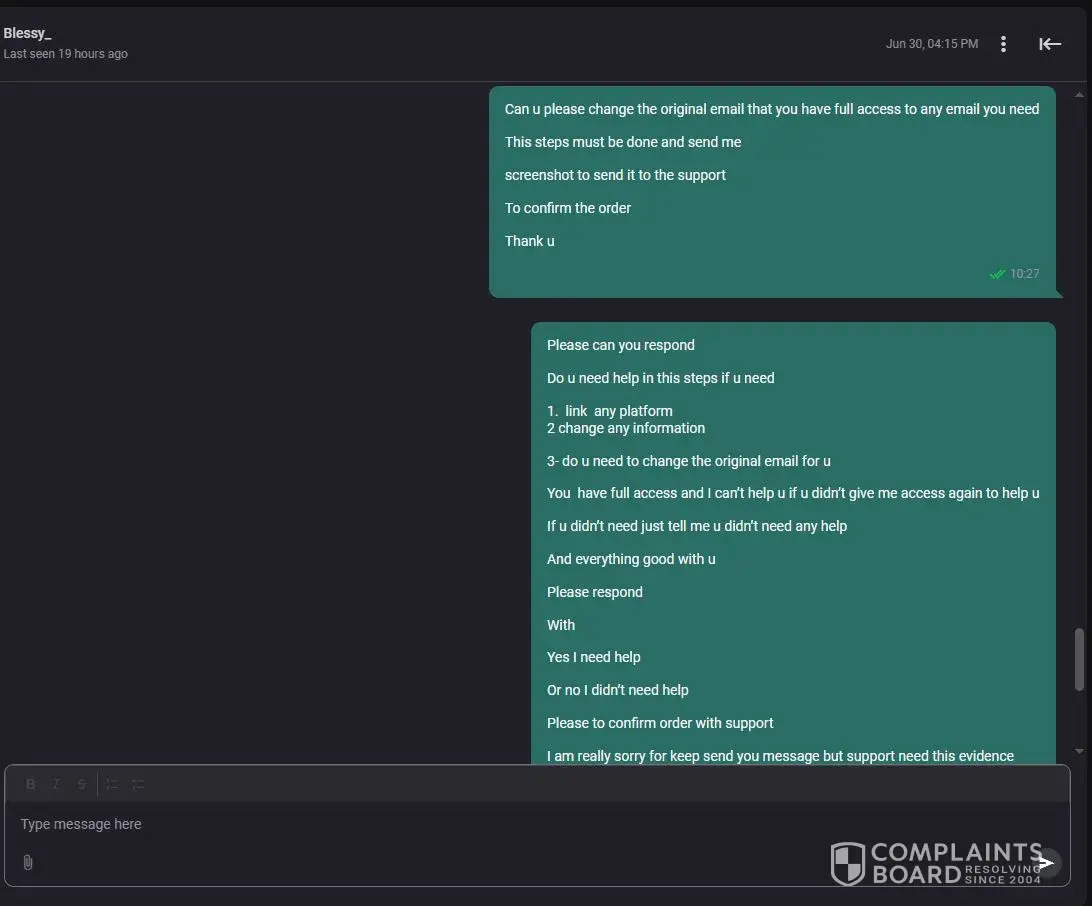Viewport: 1092px width, 906px height.
Task: Click the double-check read receipt icon
Action: pos(997,274)
